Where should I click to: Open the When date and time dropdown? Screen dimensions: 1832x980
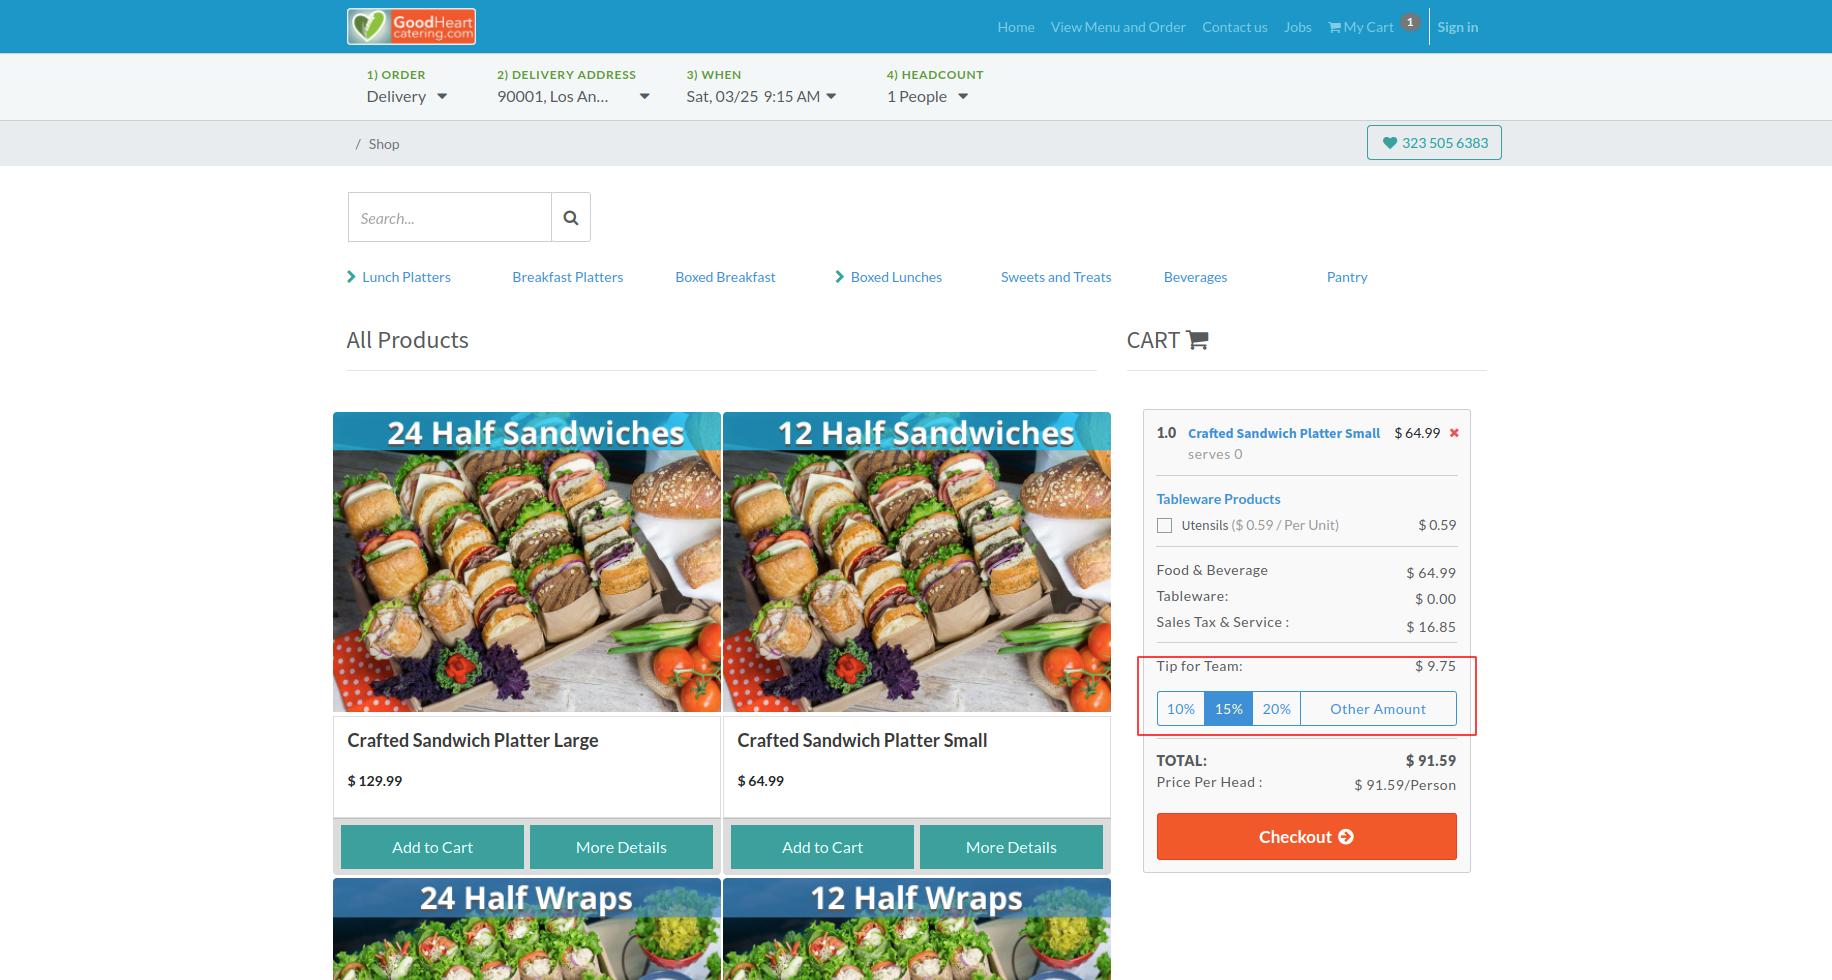[761, 97]
